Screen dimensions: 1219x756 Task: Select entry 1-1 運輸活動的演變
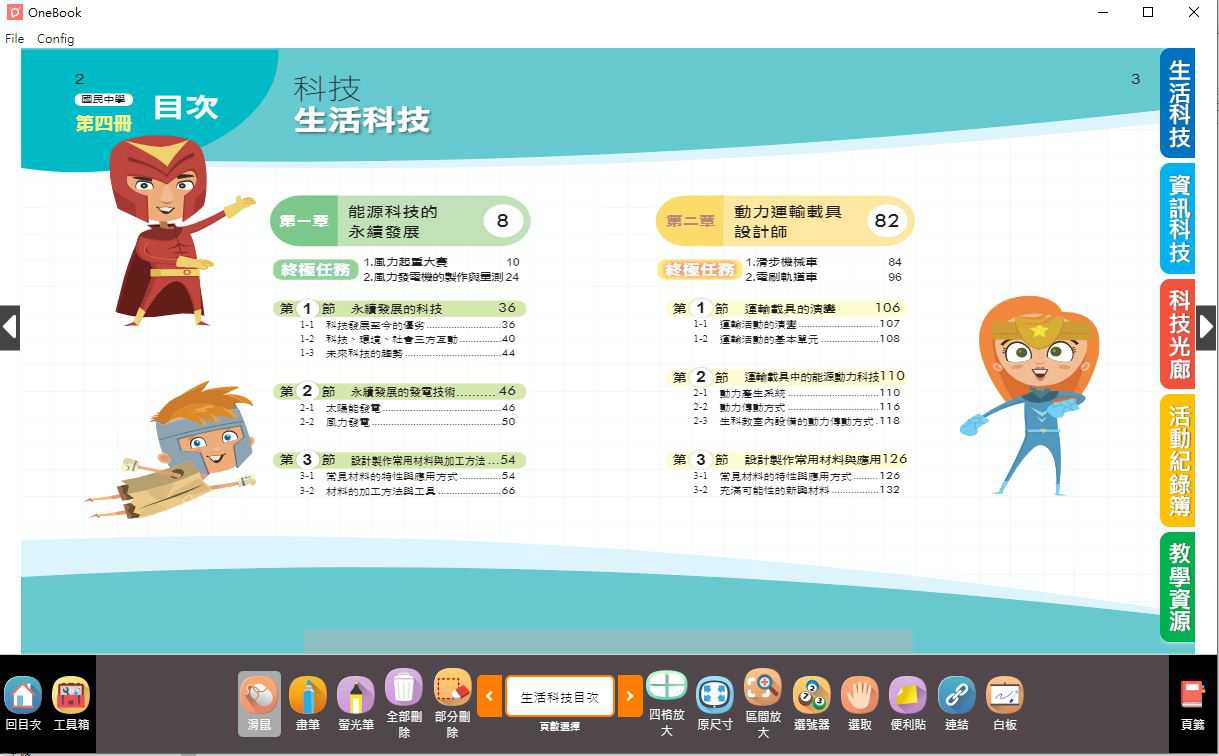coord(797,324)
